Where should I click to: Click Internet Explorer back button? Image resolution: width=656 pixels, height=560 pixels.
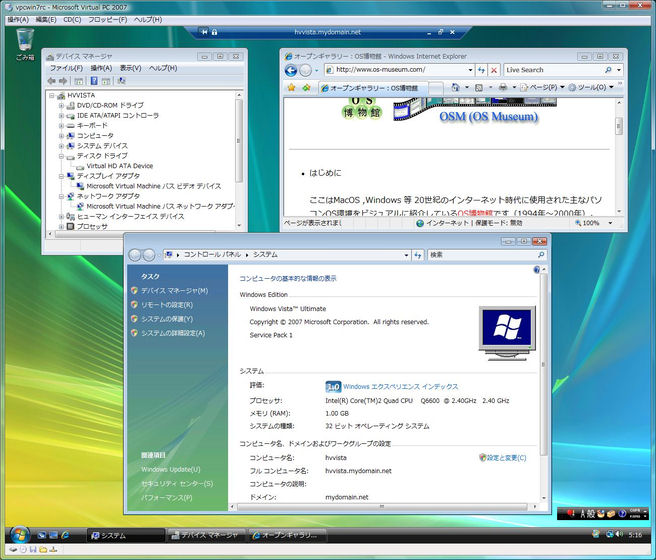[291, 70]
